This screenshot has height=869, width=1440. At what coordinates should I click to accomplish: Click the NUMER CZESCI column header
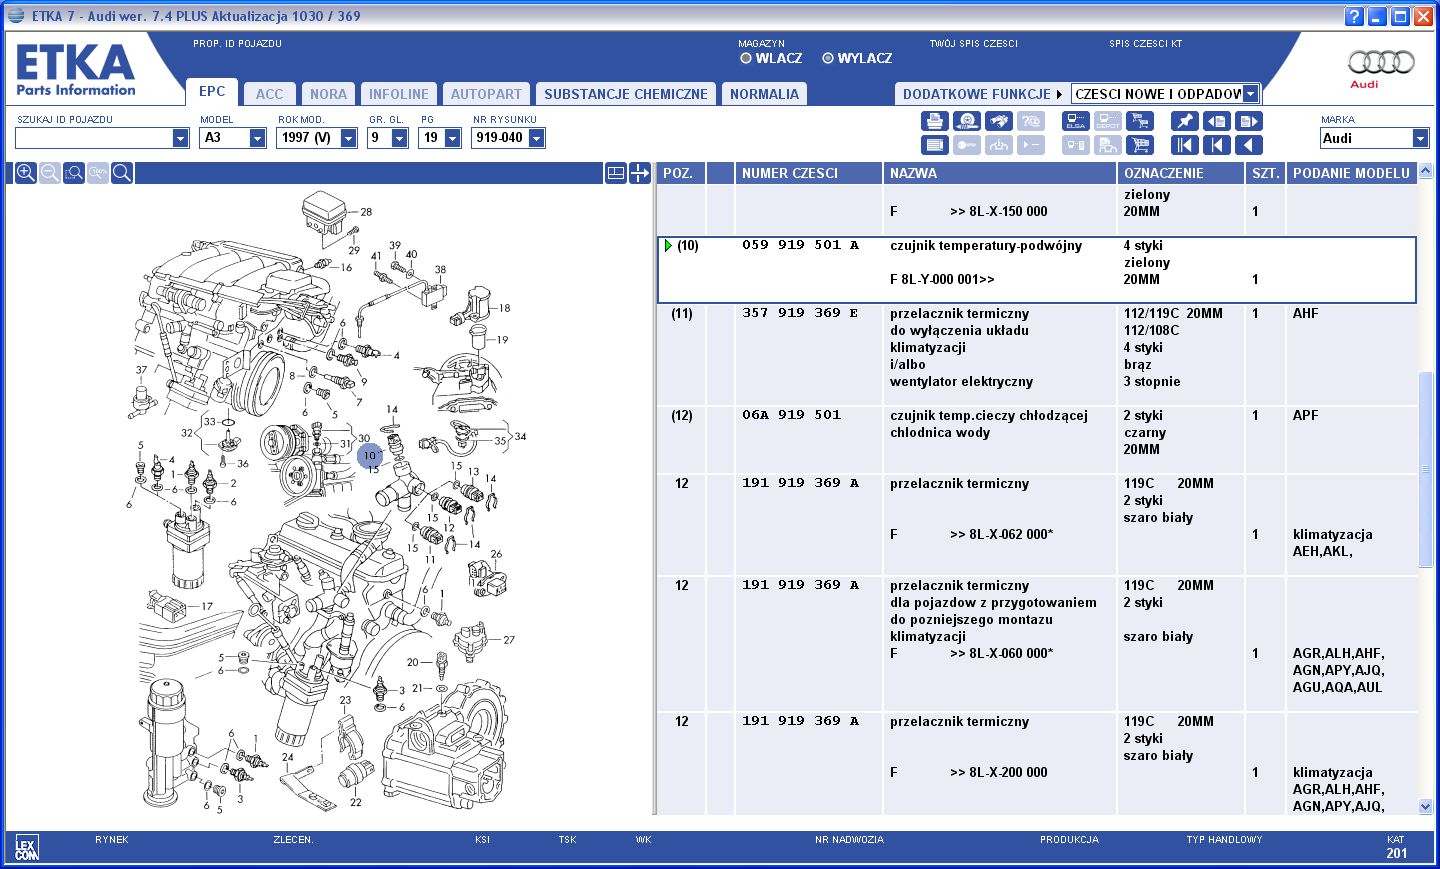[x=809, y=173]
